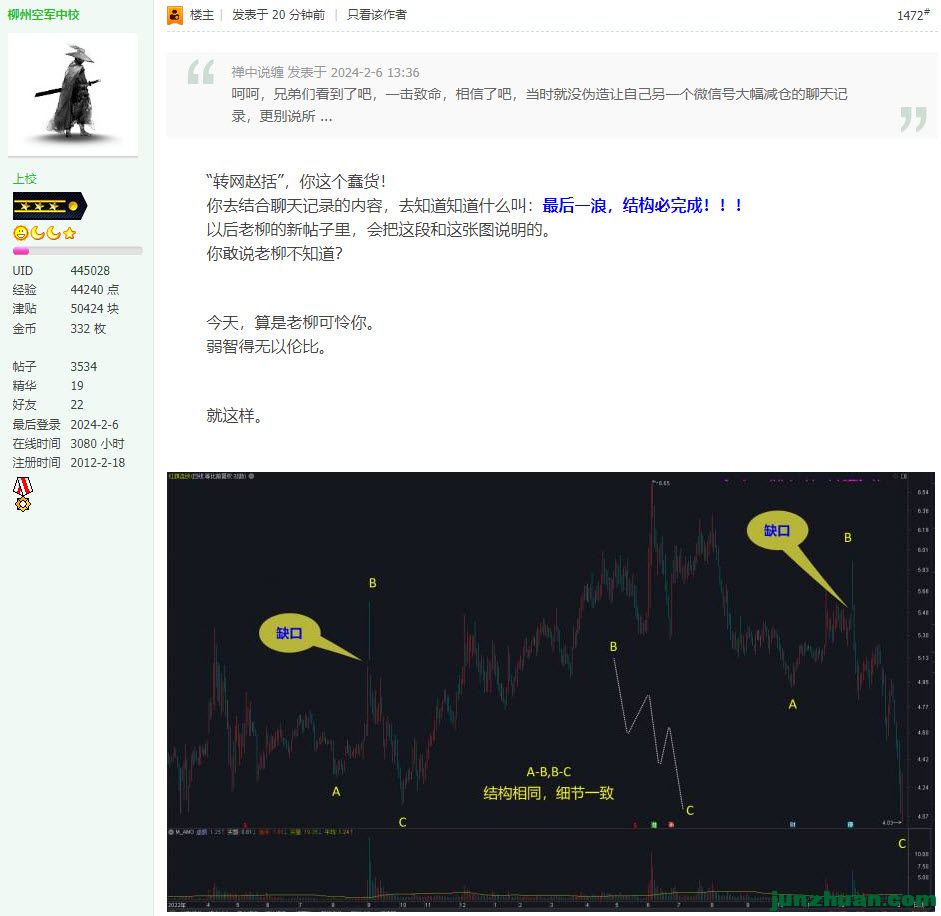Filter posts with 只看该作者
Screen dimensions: 941x916
[x=377, y=15]
